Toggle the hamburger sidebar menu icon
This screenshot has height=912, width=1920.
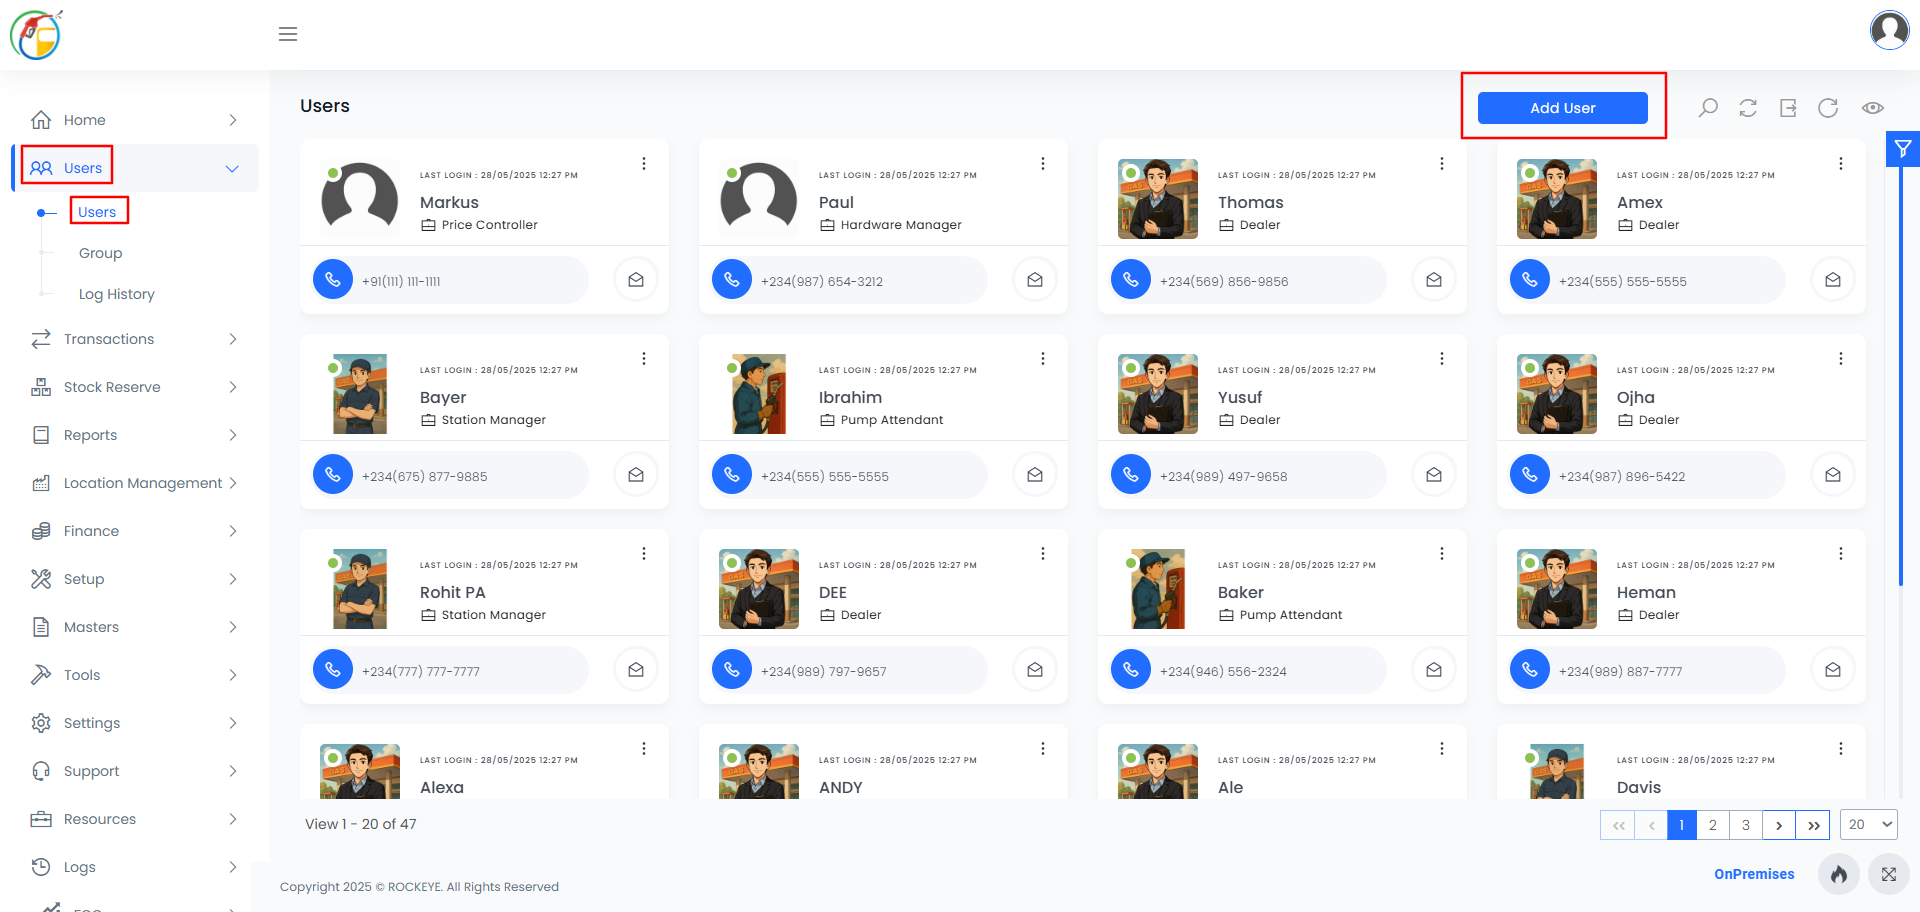pyautogui.click(x=288, y=34)
